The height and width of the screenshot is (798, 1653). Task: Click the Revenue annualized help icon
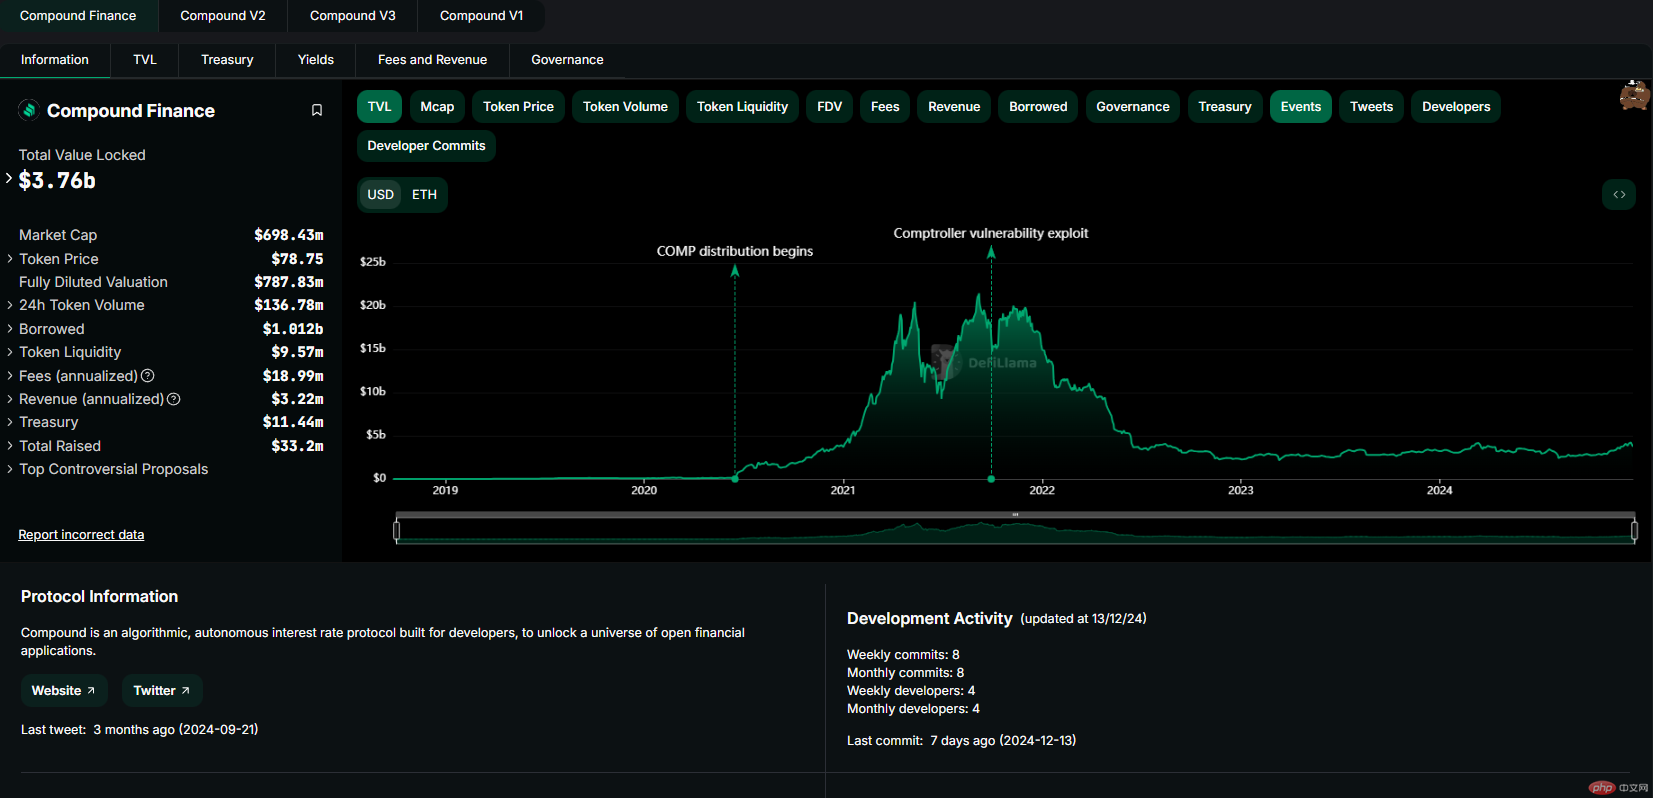(174, 399)
